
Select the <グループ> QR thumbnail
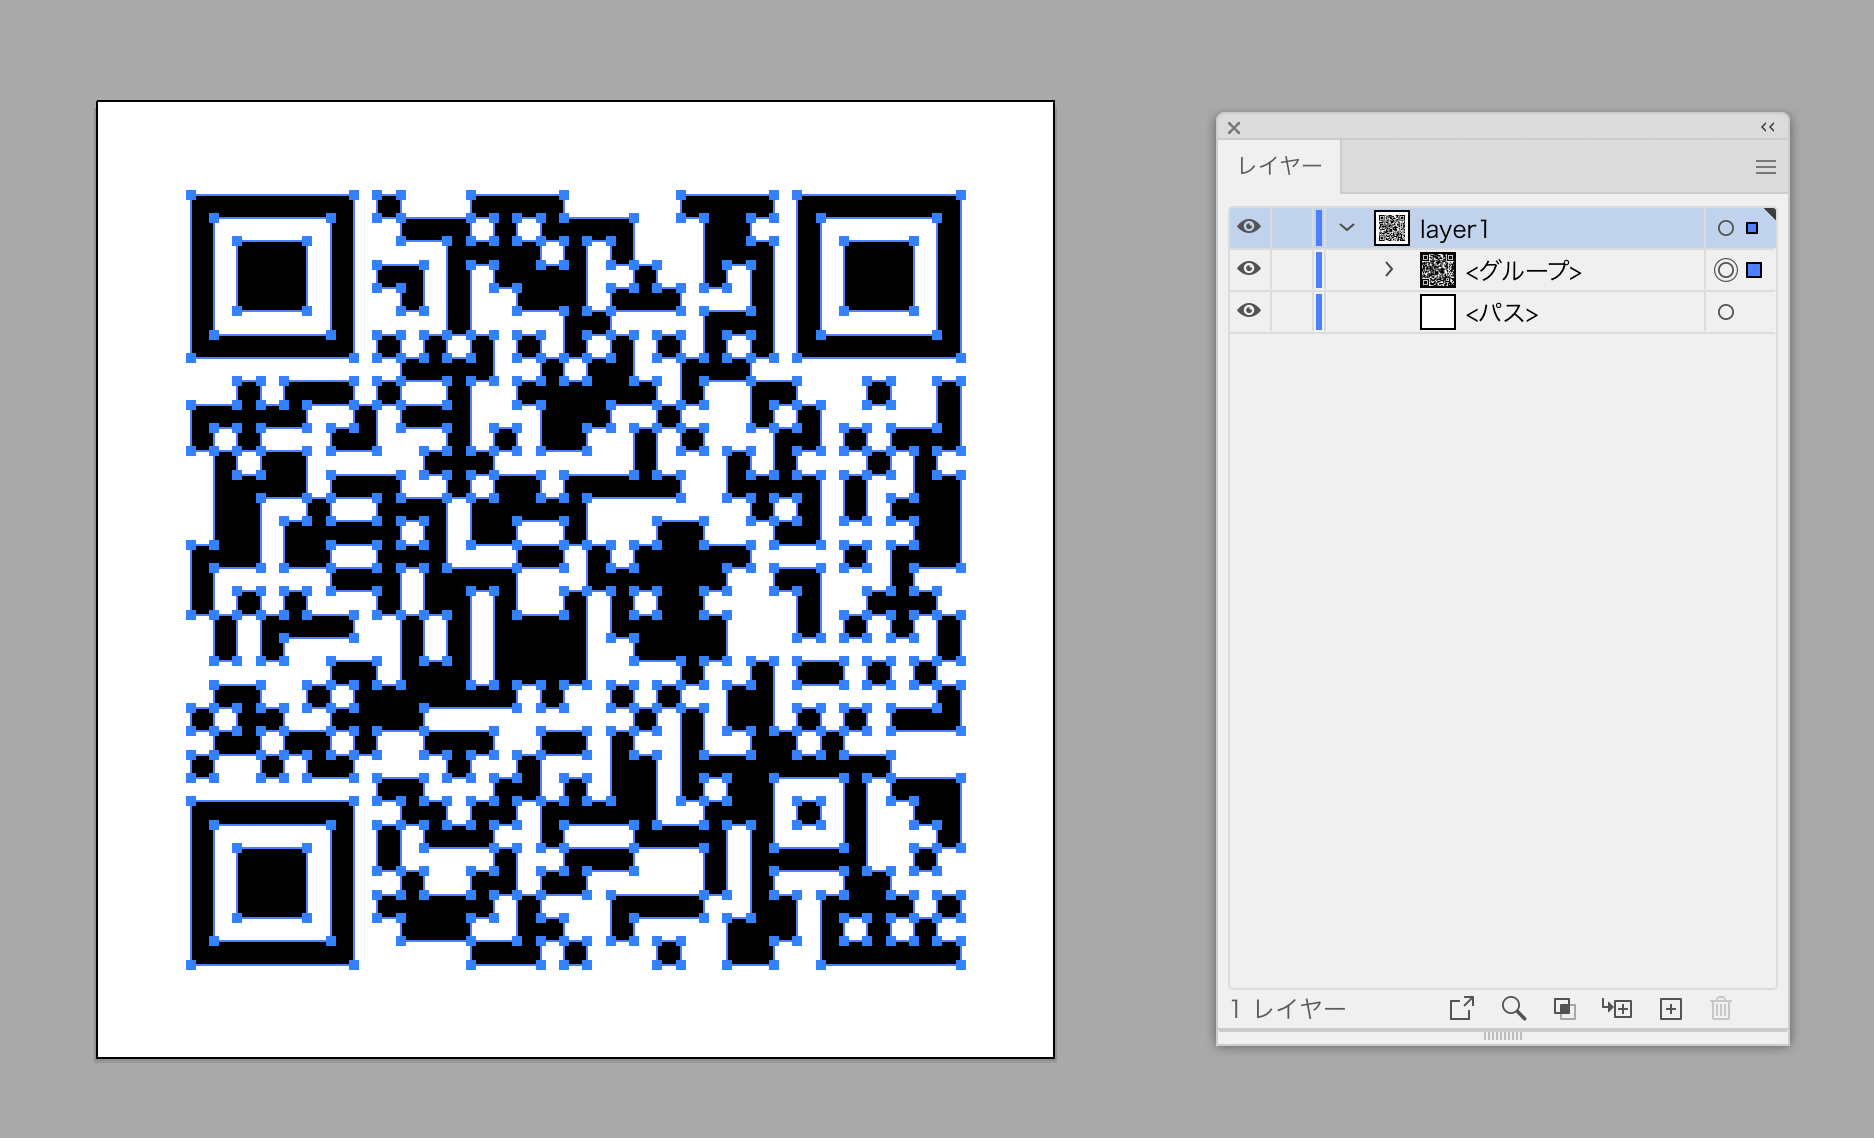click(x=1438, y=270)
